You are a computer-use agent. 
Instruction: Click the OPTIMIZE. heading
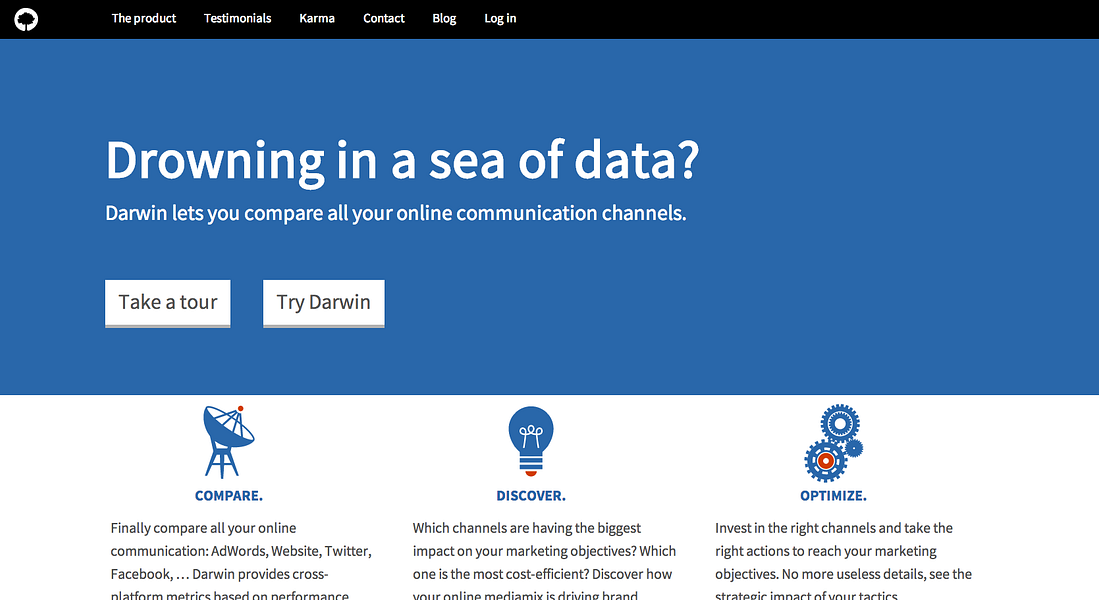833,496
